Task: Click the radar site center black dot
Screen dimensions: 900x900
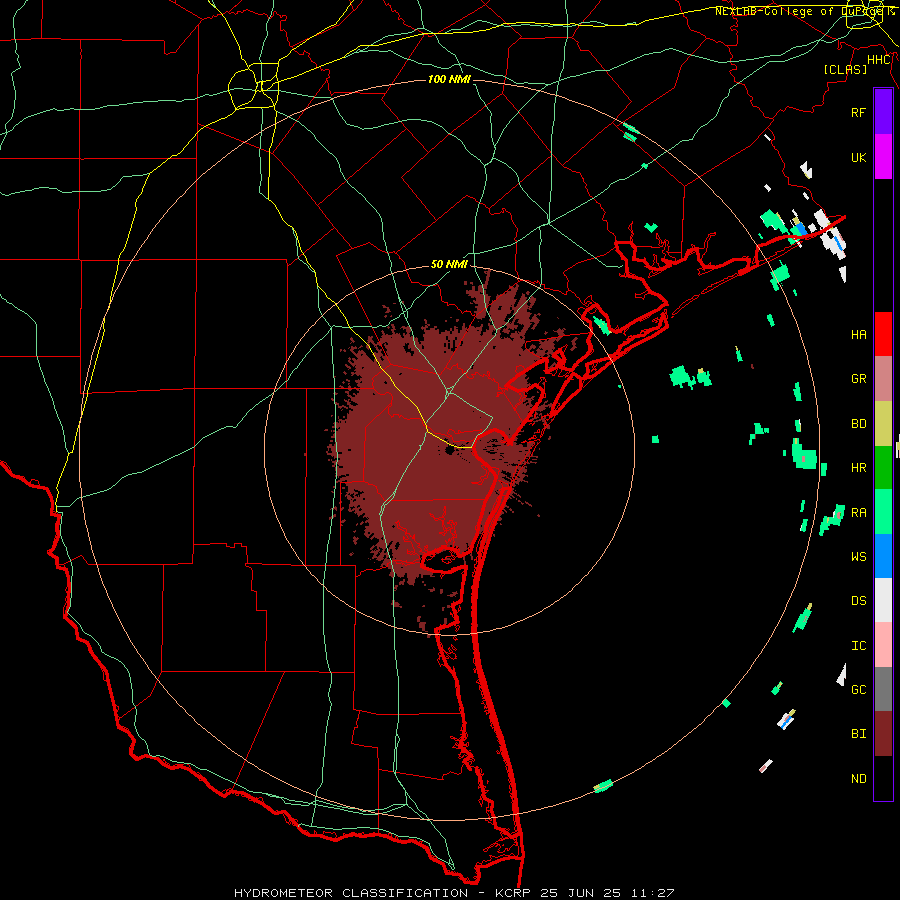Action: click(x=449, y=451)
